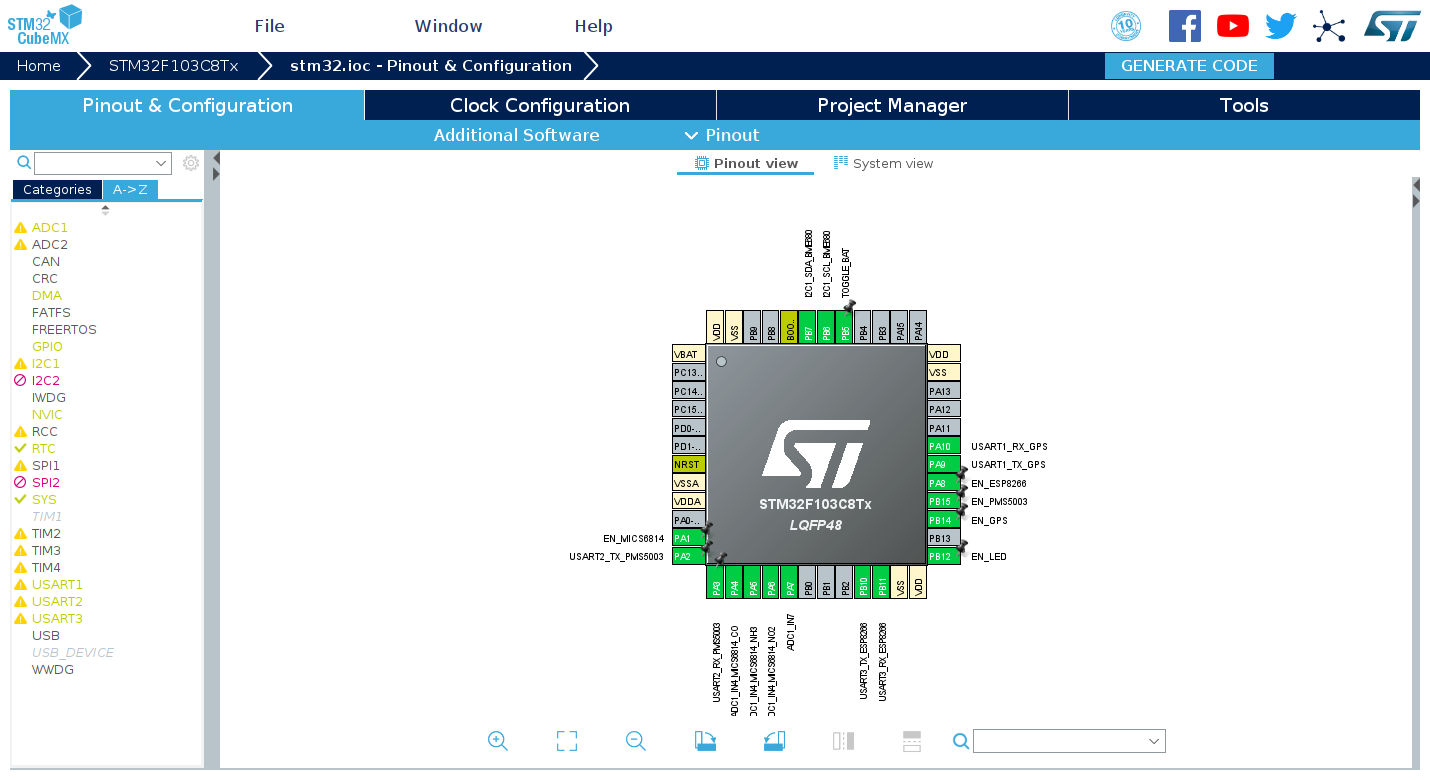The image size is (1430, 780).
Task: Select the A->Z sorting tab
Action: point(130,190)
